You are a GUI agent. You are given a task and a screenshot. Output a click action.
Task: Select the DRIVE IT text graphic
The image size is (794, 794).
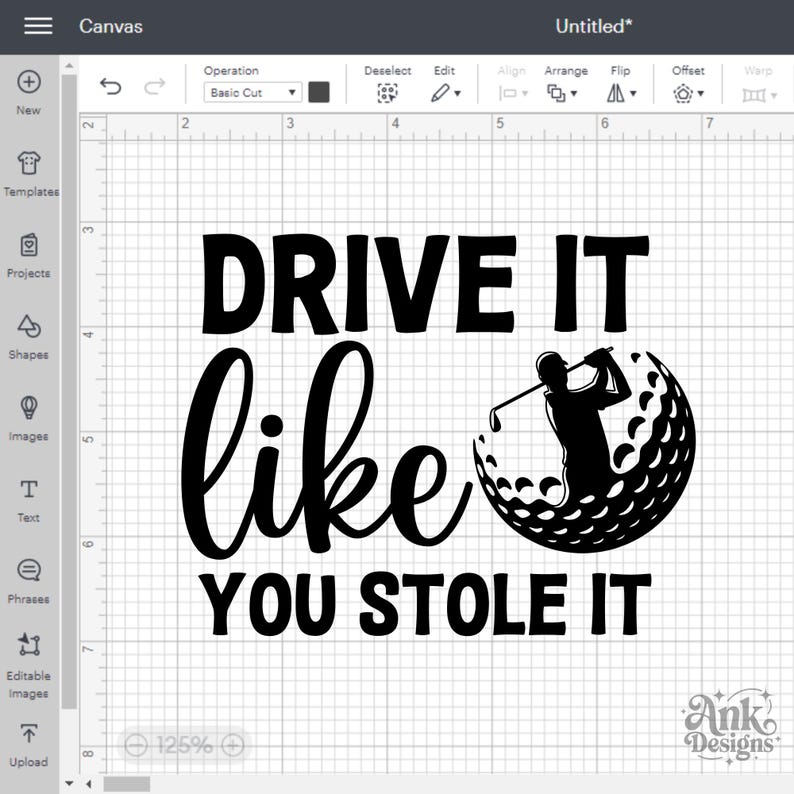pos(425,284)
